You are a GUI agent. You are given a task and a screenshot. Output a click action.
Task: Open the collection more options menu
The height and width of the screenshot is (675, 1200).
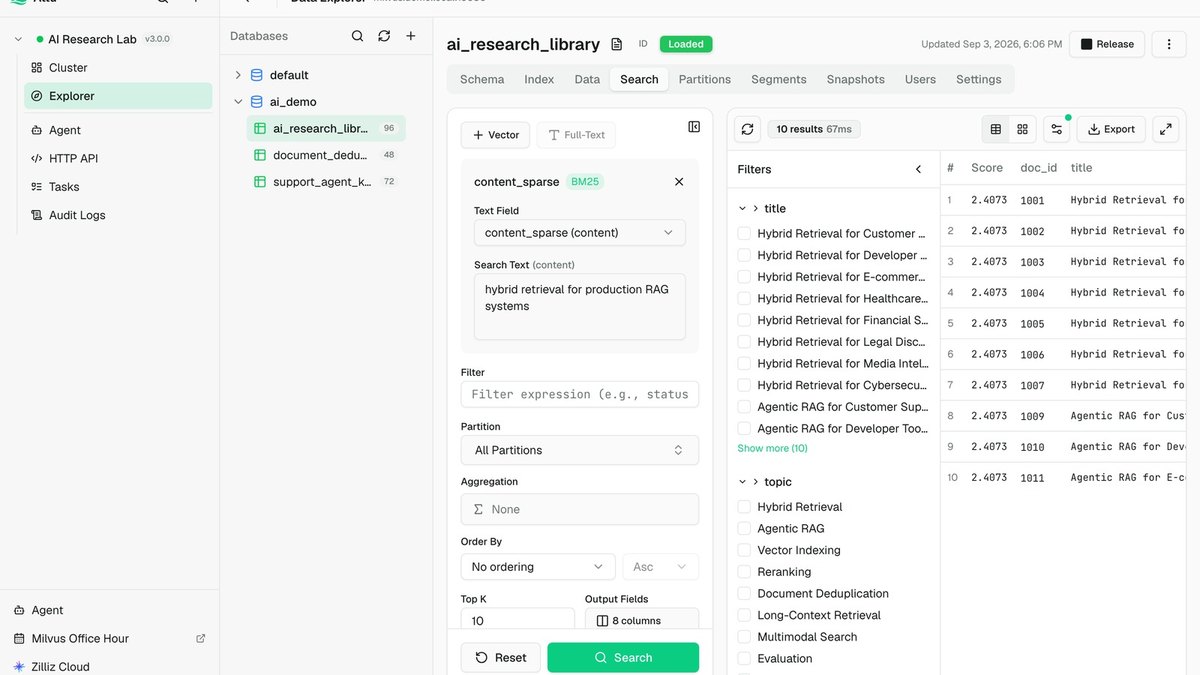[1169, 44]
